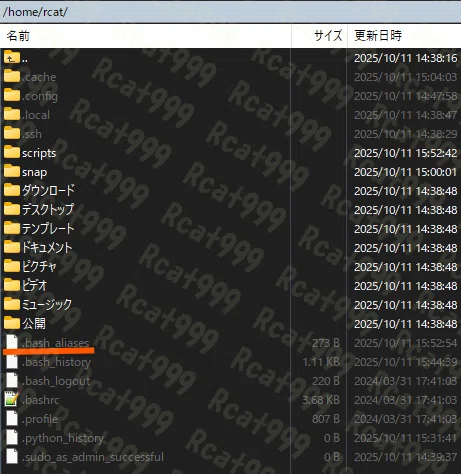Sort by the 名前 column header
The image size is (461, 474).
pos(146,36)
